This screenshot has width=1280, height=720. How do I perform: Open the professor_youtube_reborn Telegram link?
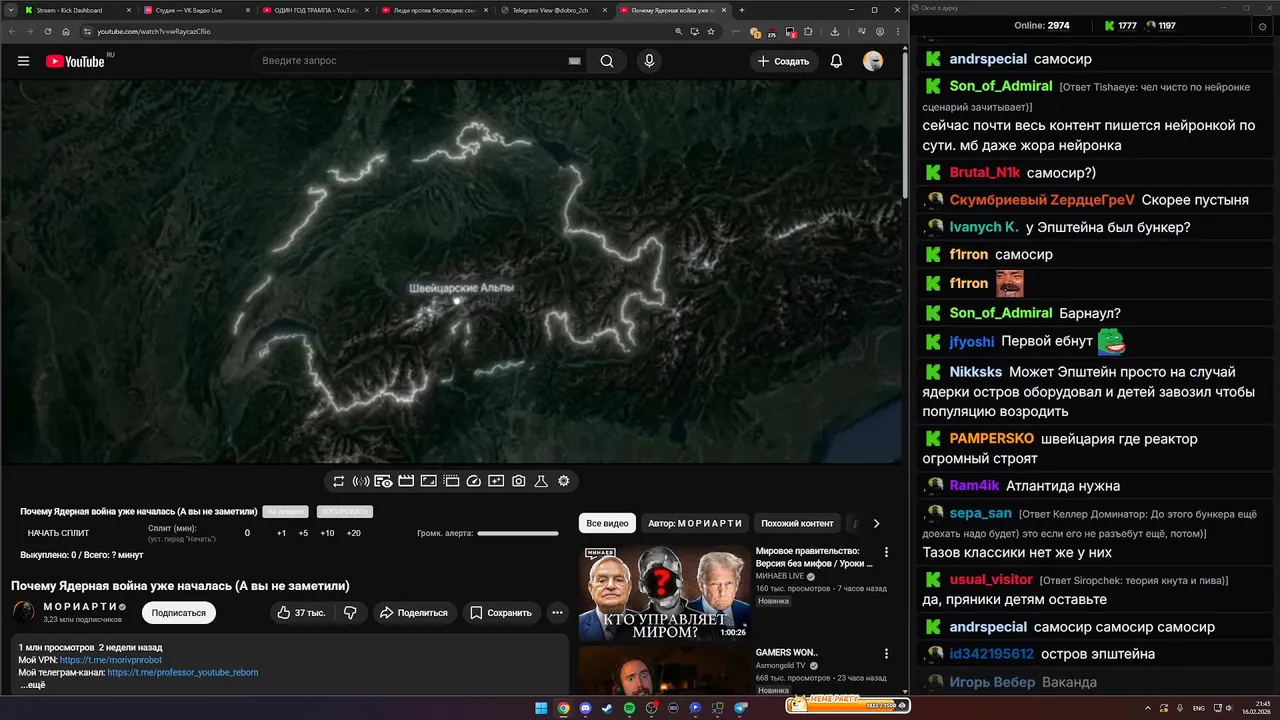click(x=183, y=673)
